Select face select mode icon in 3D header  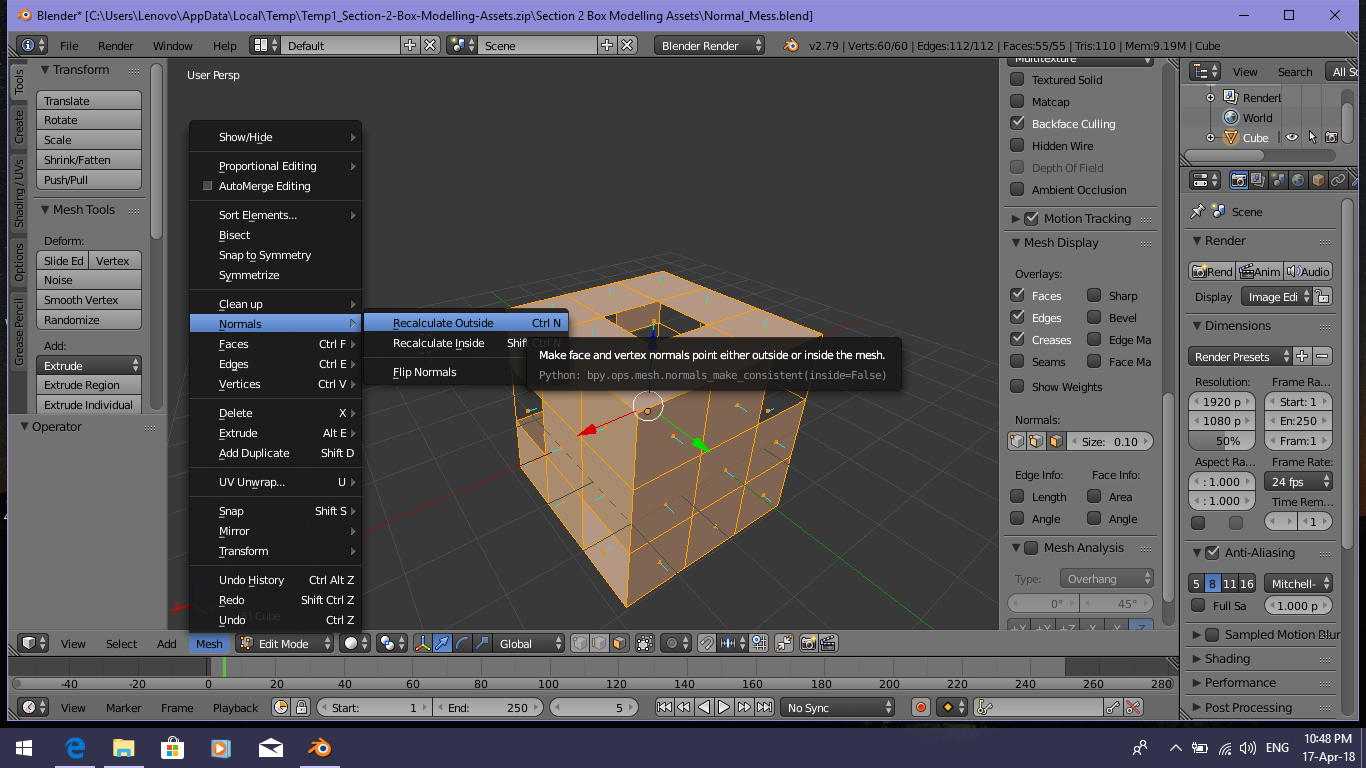(619, 644)
